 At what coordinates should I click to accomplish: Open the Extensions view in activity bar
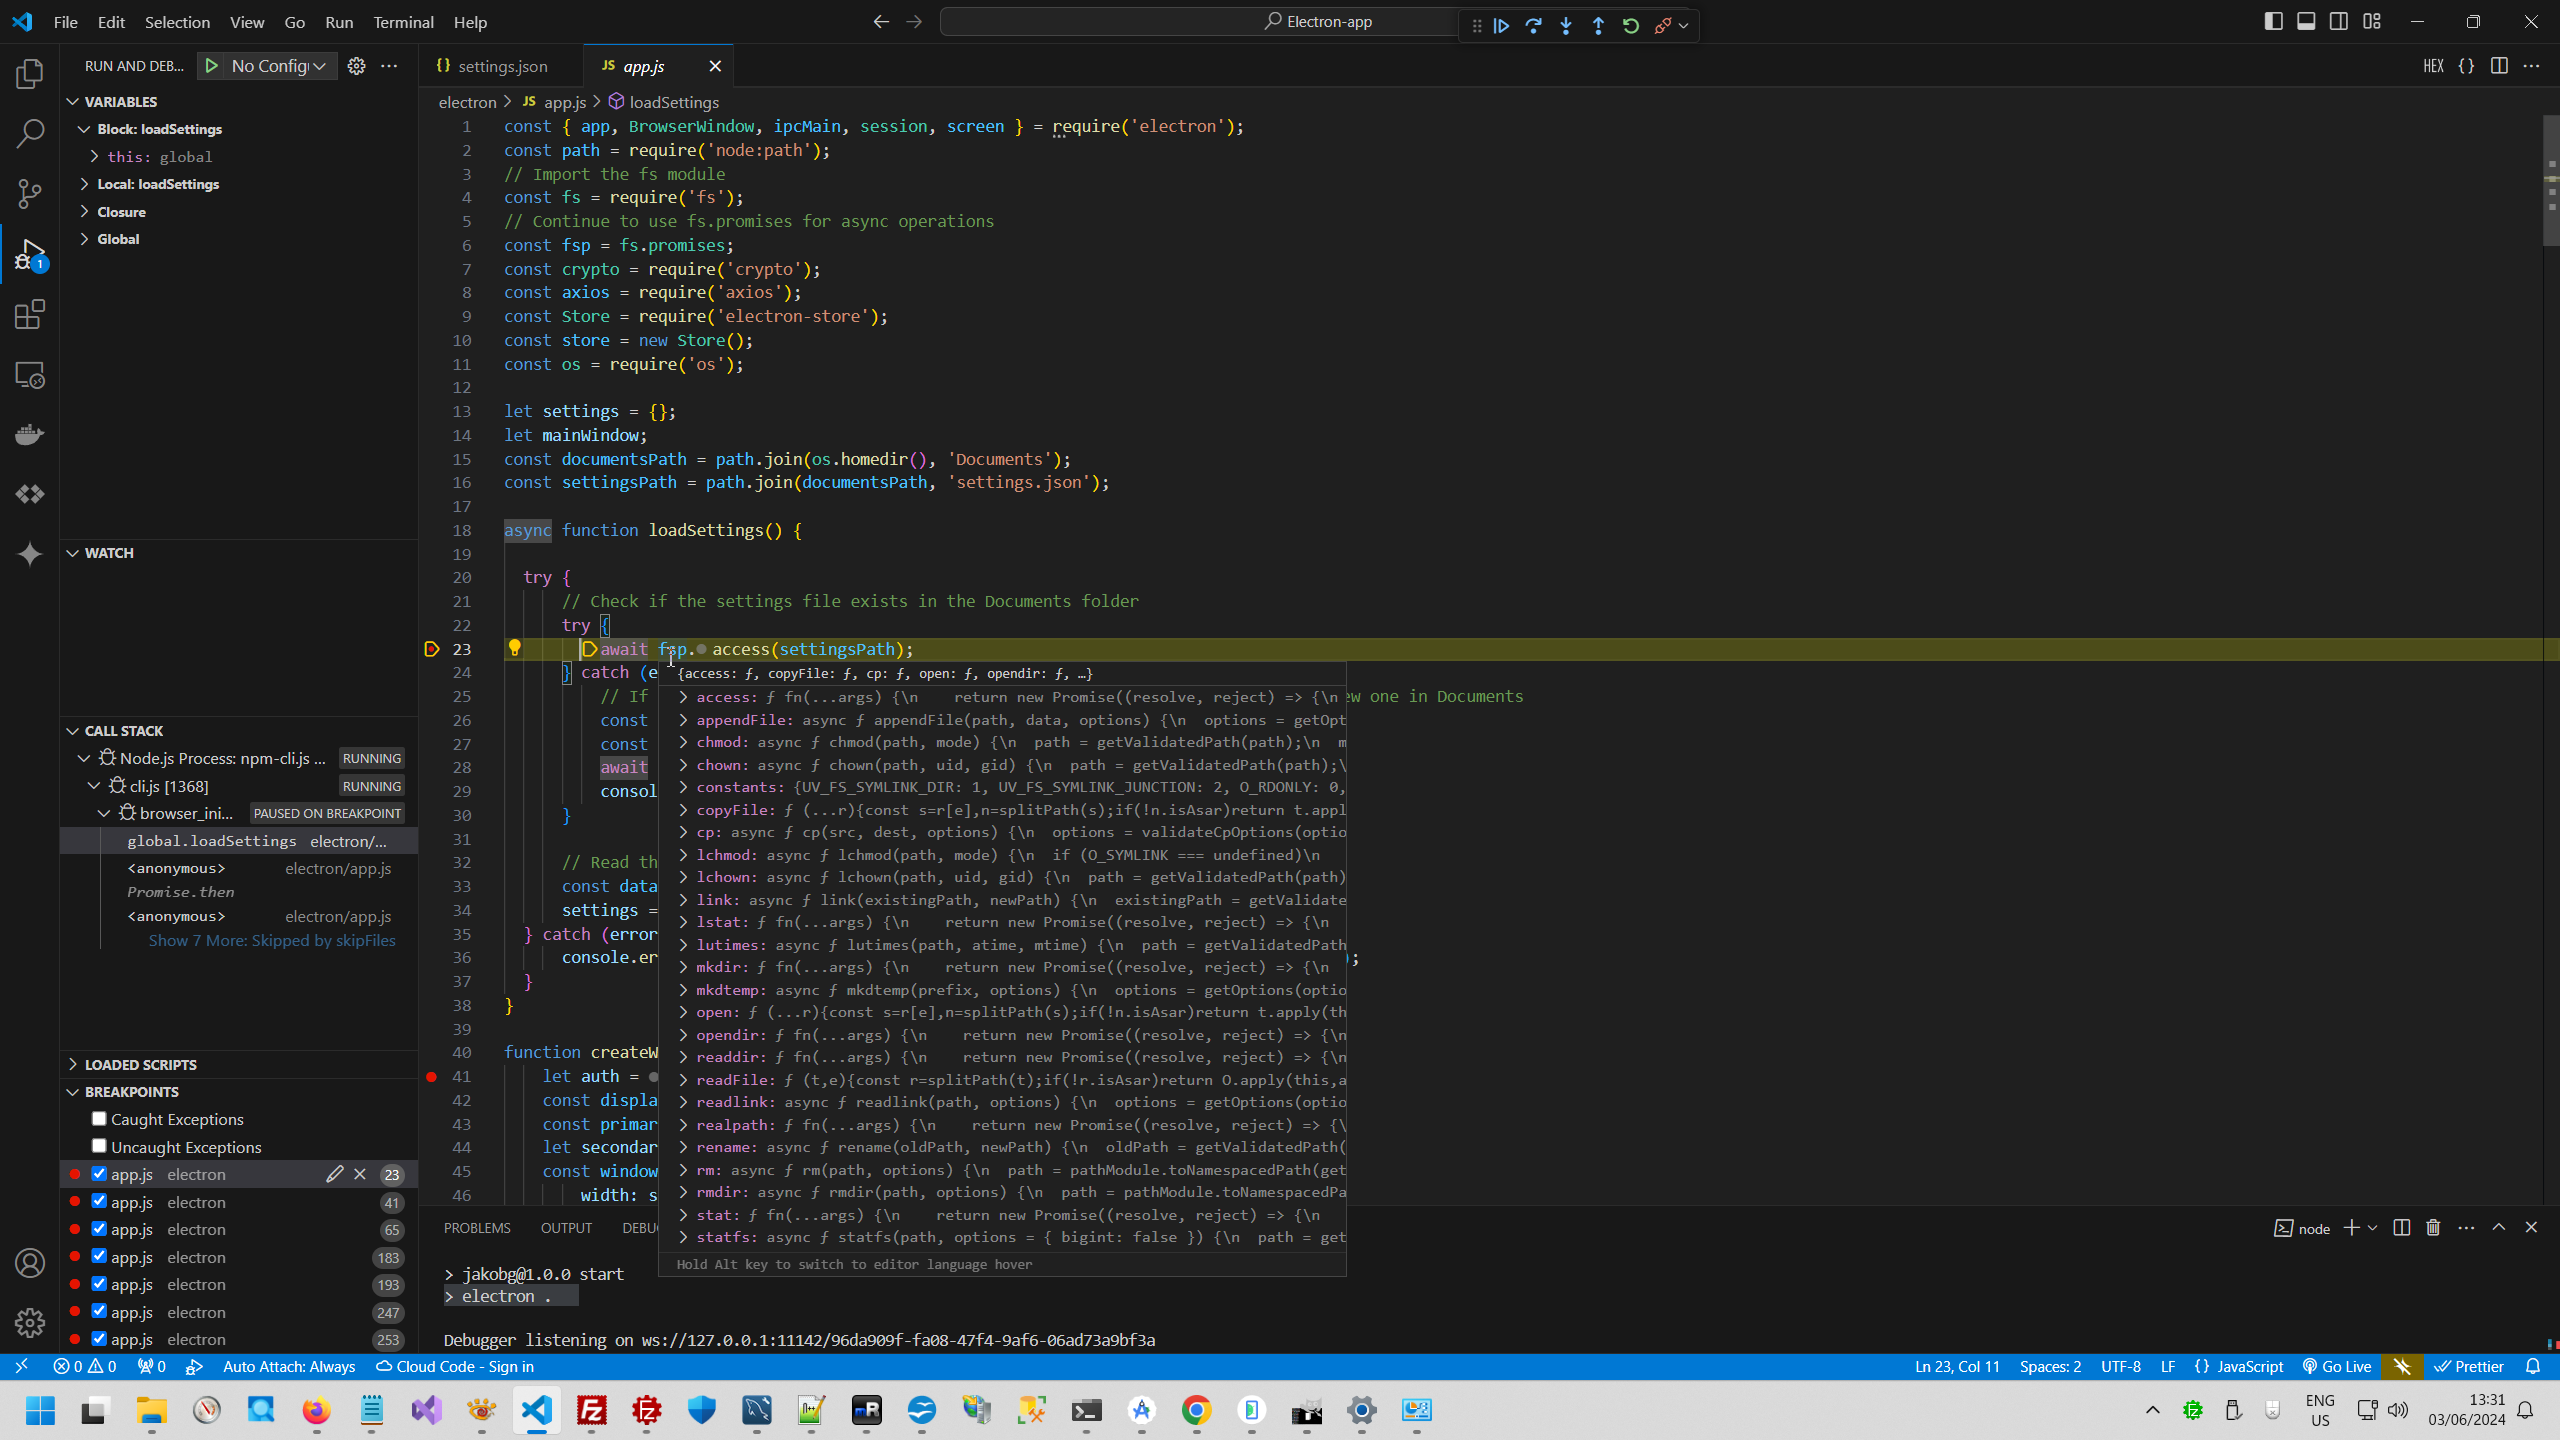click(30, 315)
